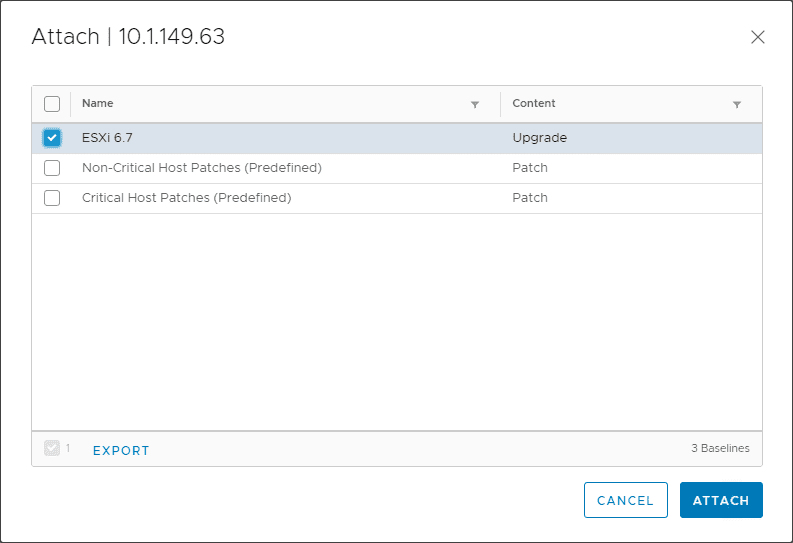Screen dimensions: 793x543
Task: Uncheck the ESXi 6.7 baseline checkbox
Action: (52, 138)
